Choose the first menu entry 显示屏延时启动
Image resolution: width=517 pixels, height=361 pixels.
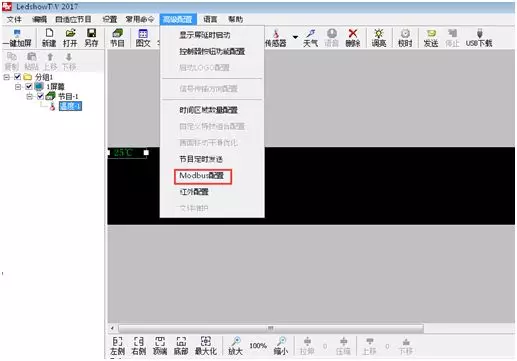click(x=204, y=35)
